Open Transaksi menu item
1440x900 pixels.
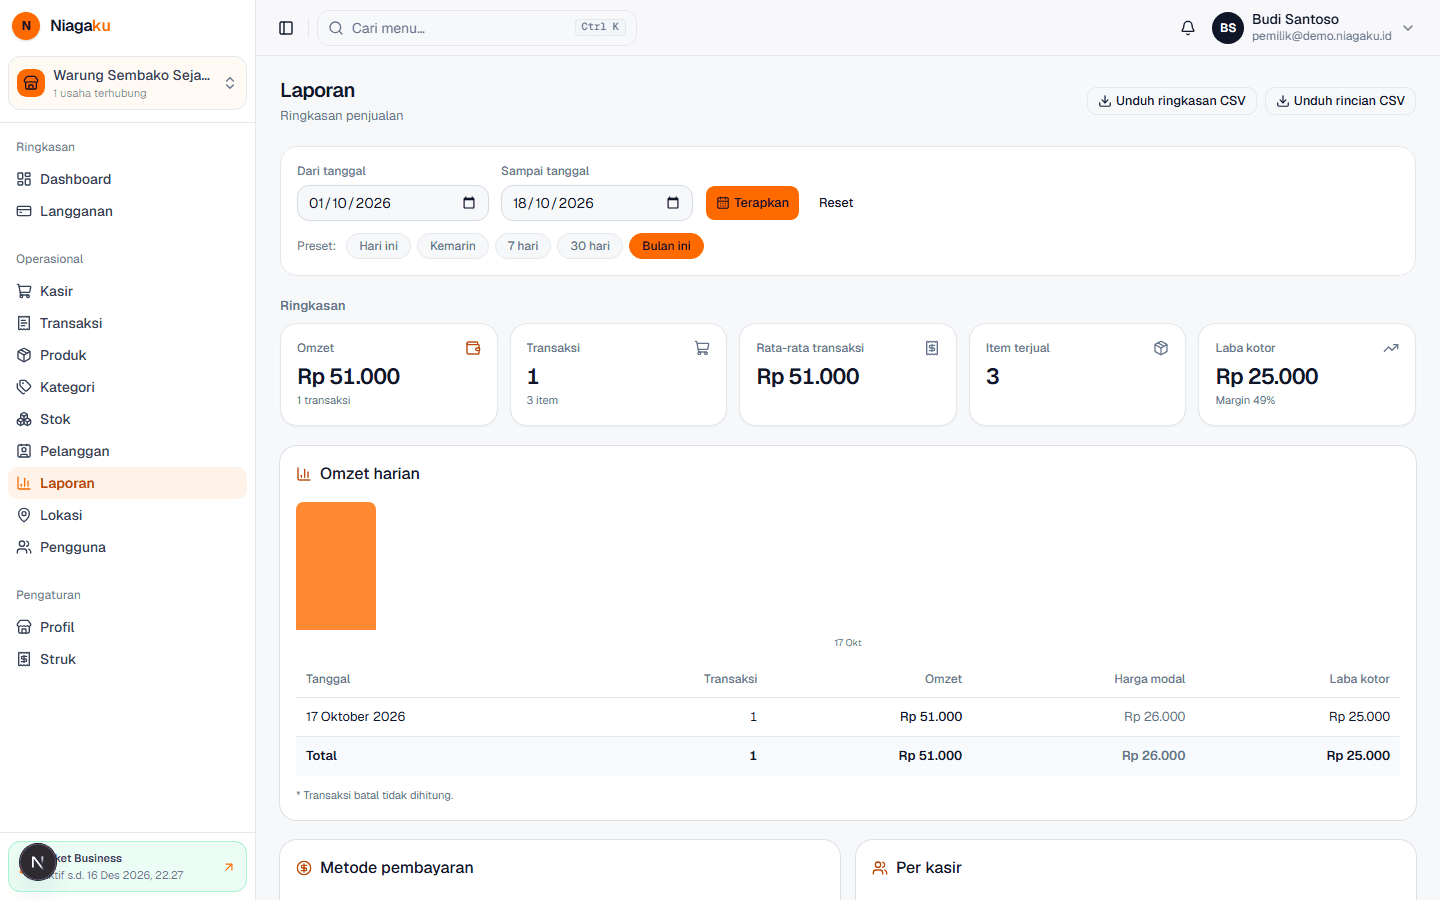point(127,323)
